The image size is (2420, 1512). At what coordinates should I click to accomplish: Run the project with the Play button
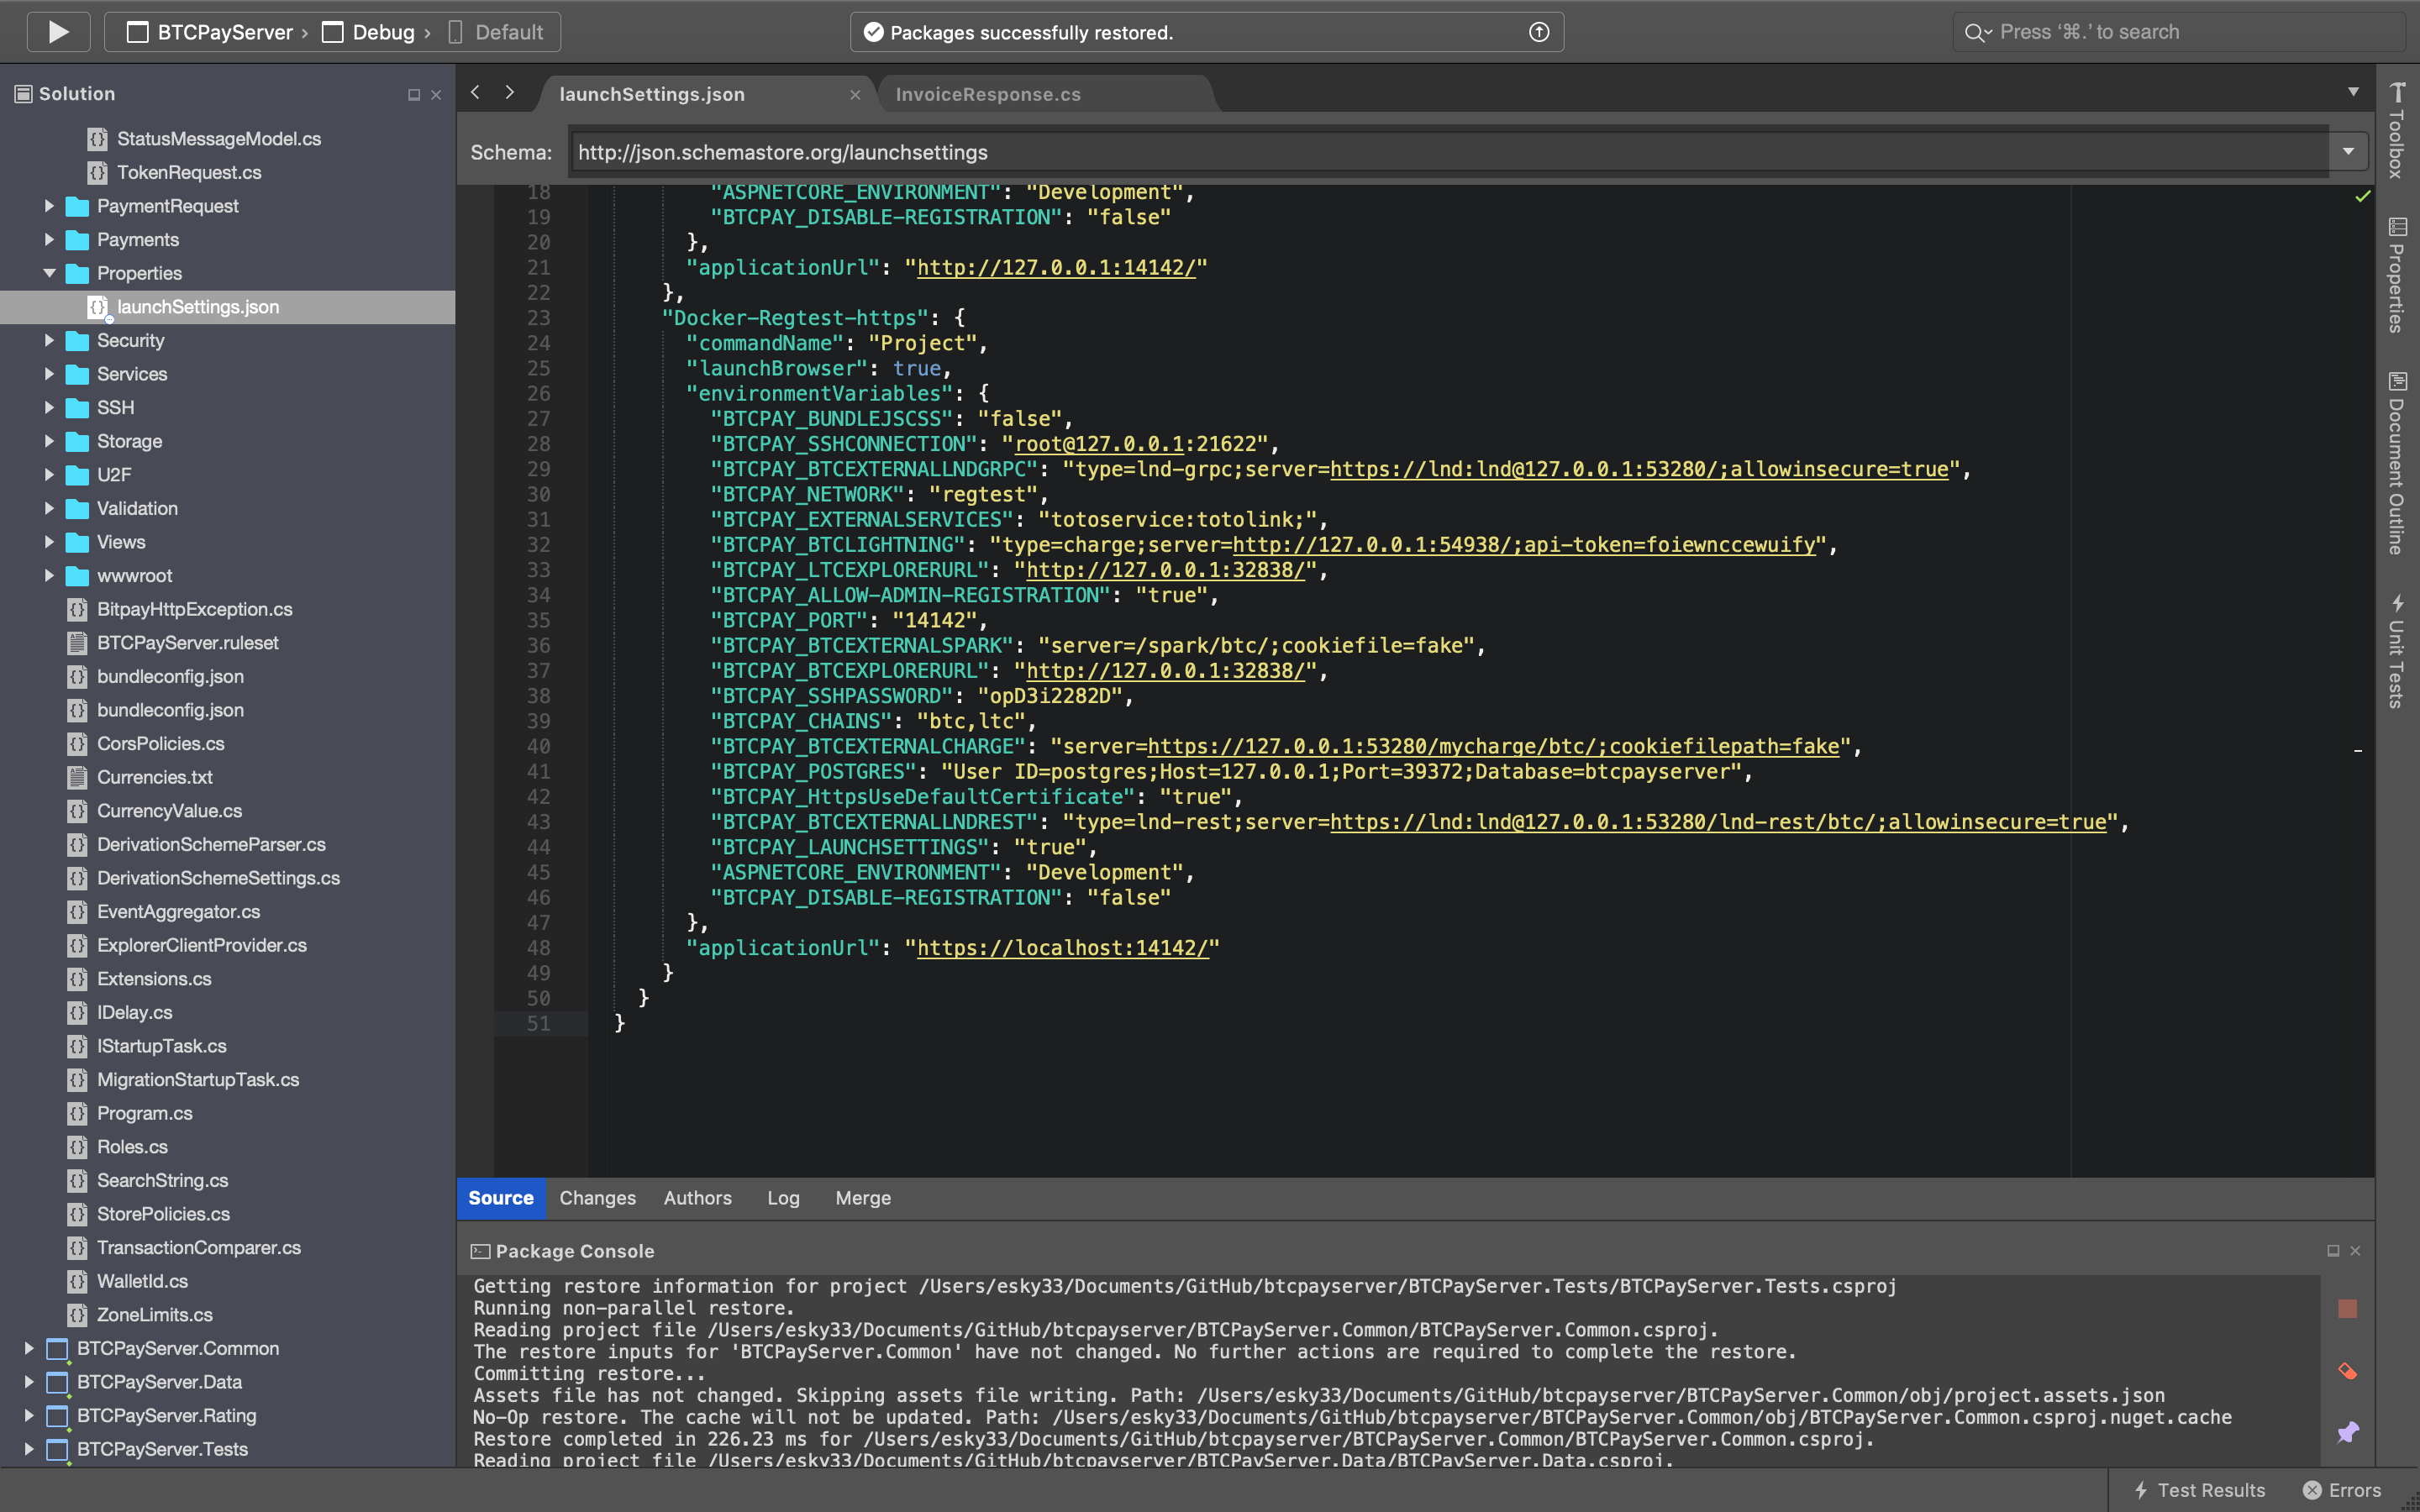58,31
